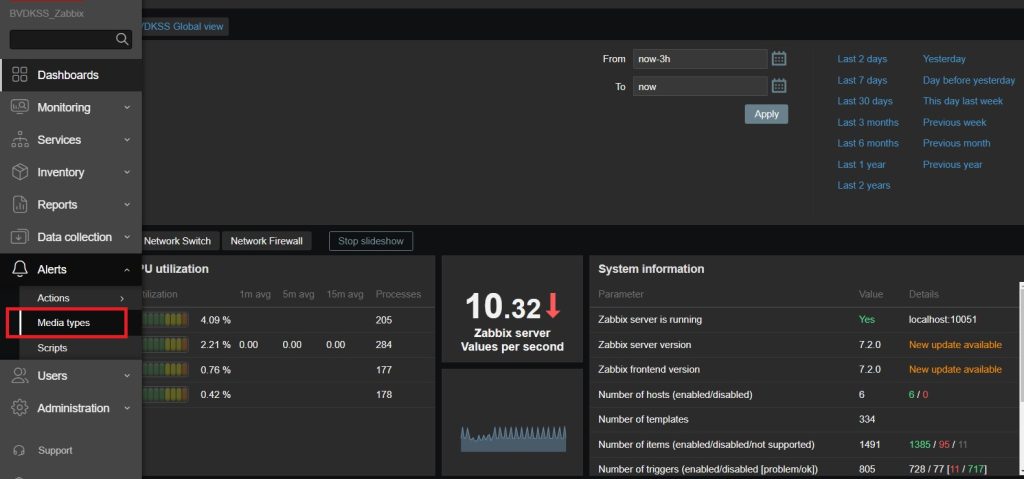1024x479 pixels.
Task: Switch to the Network Firewall tab
Action: coord(266,241)
